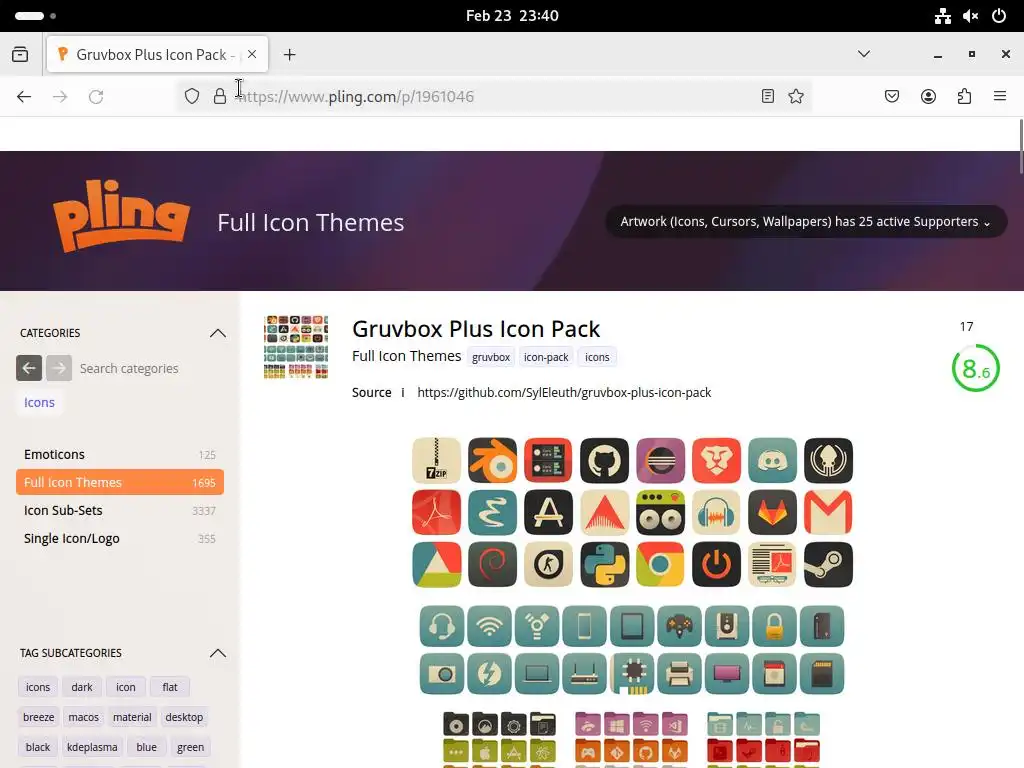1024x768 pixels.
Task: Click the categories back arrow button
Action: pyautogui.click(x=29, y=368)
